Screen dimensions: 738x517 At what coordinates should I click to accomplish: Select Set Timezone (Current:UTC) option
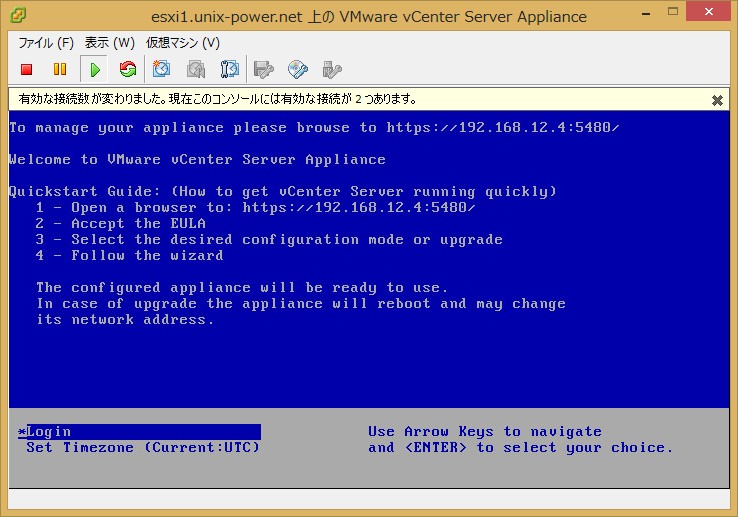tap(143, 447)
